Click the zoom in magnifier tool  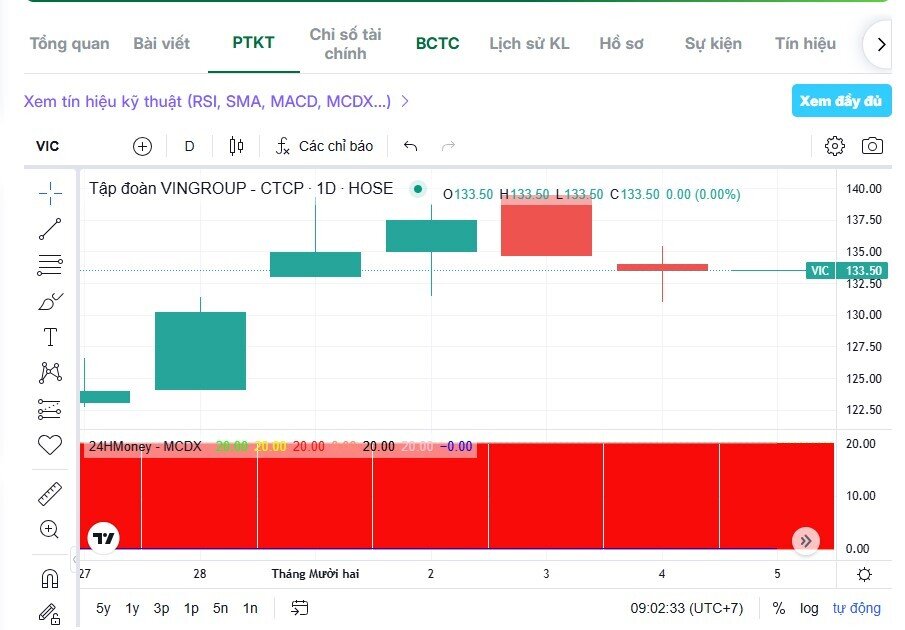point(49,530)
